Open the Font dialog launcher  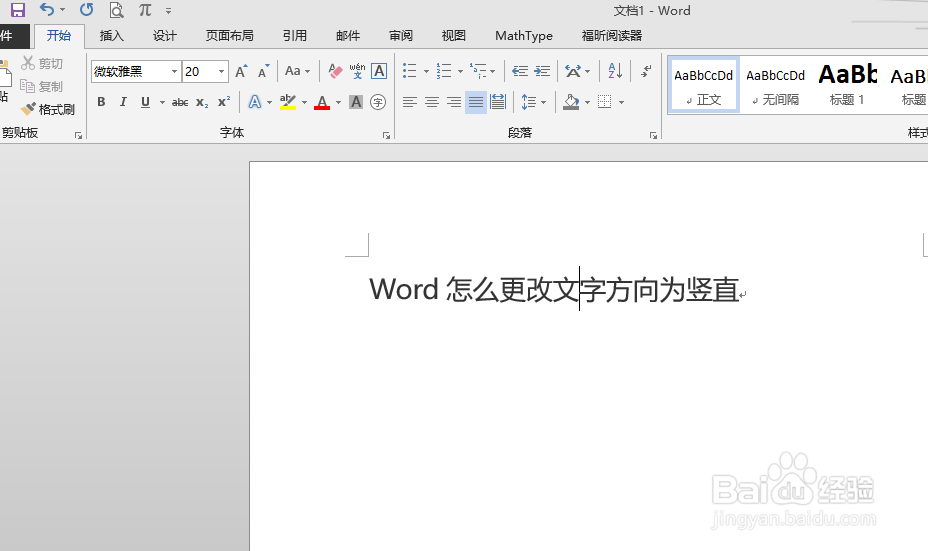(386, 136)
